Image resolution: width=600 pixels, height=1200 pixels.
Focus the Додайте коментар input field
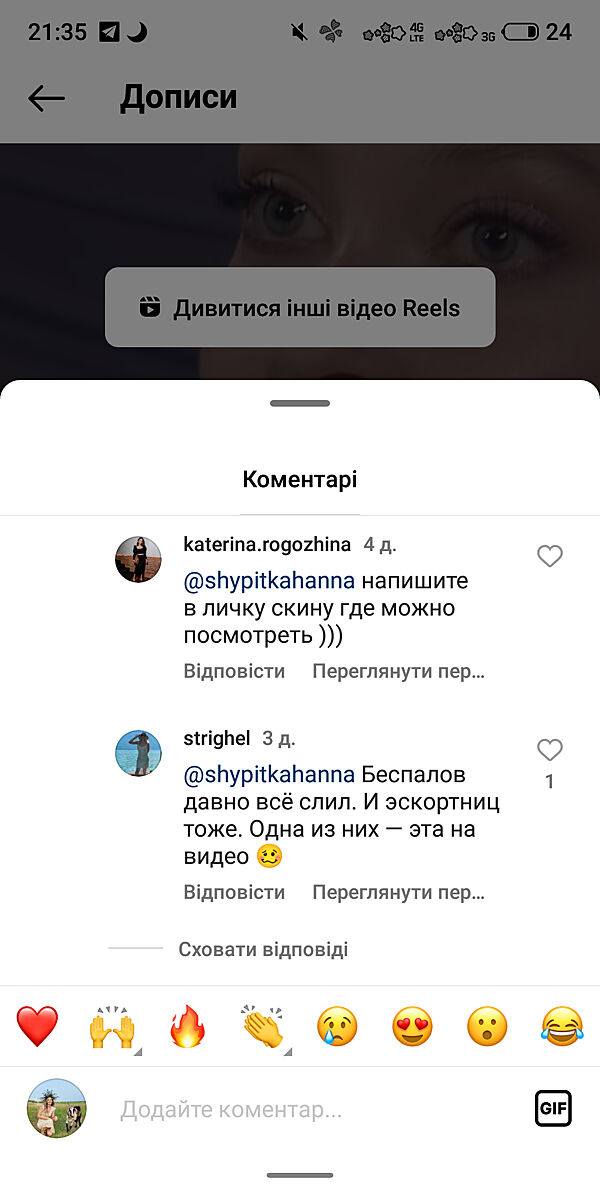[x=300, y=1109]
